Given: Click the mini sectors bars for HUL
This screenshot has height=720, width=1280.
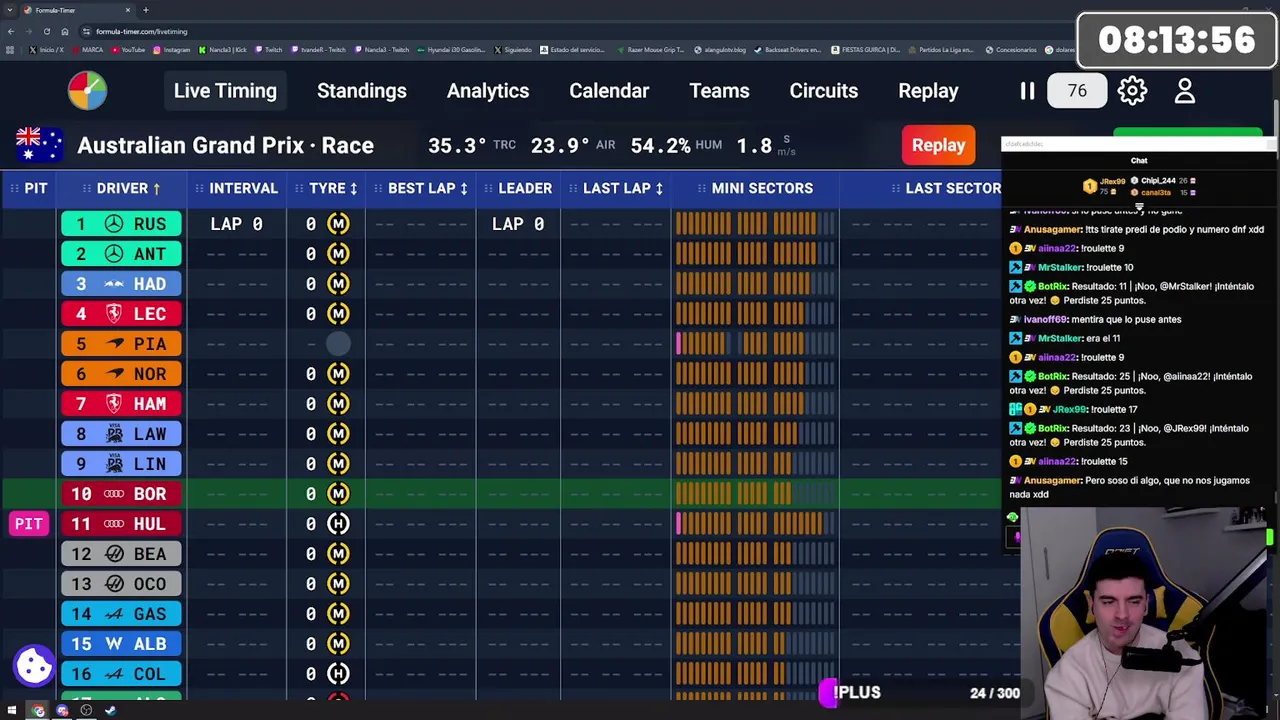Looking at the screenshot, I should tap(755, 524).
